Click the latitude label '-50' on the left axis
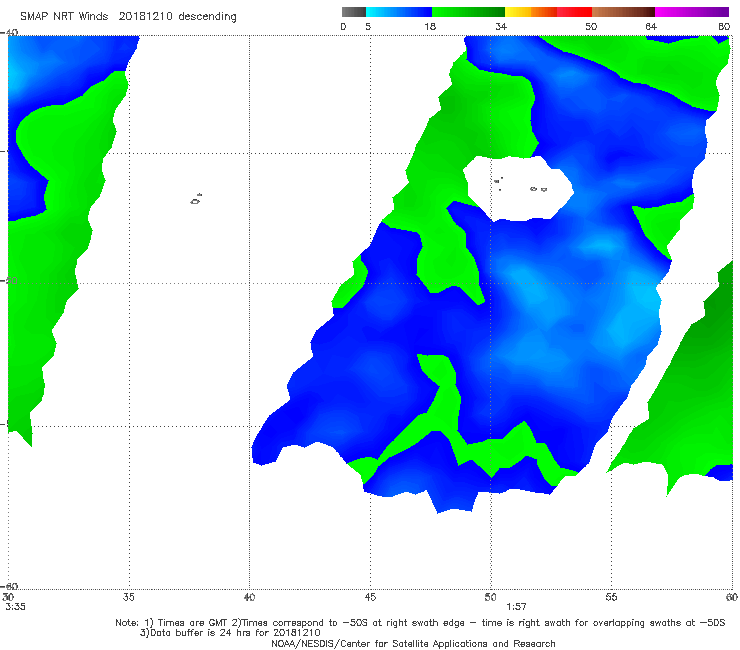740x650 pixels. 9,280
